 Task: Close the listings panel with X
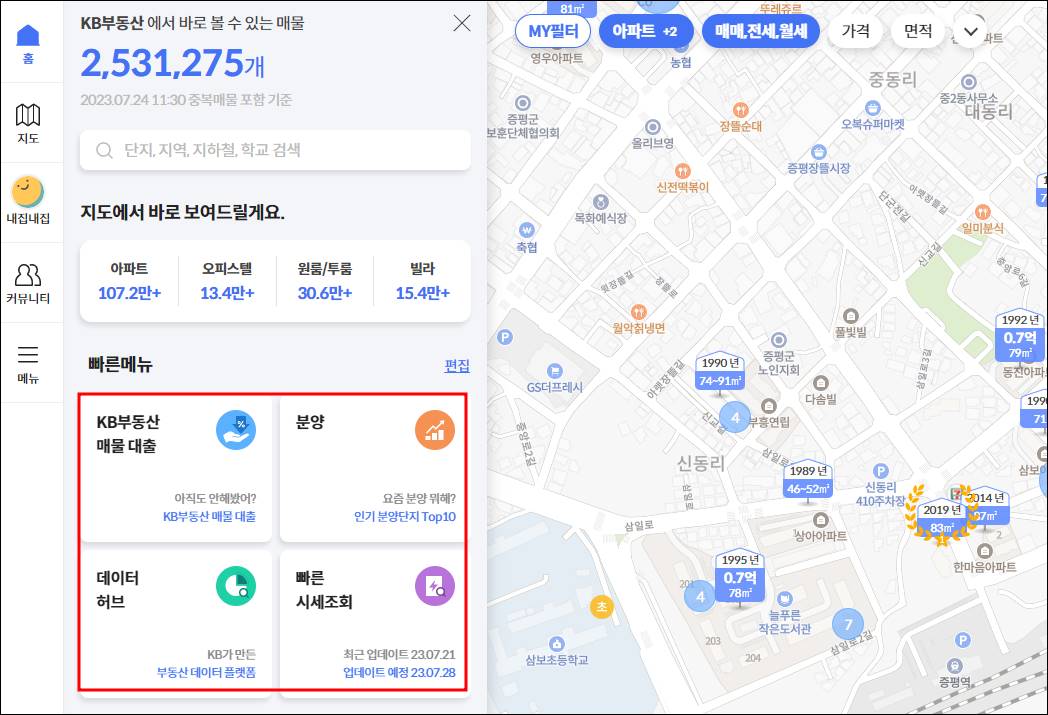click(x=462, y=23)
